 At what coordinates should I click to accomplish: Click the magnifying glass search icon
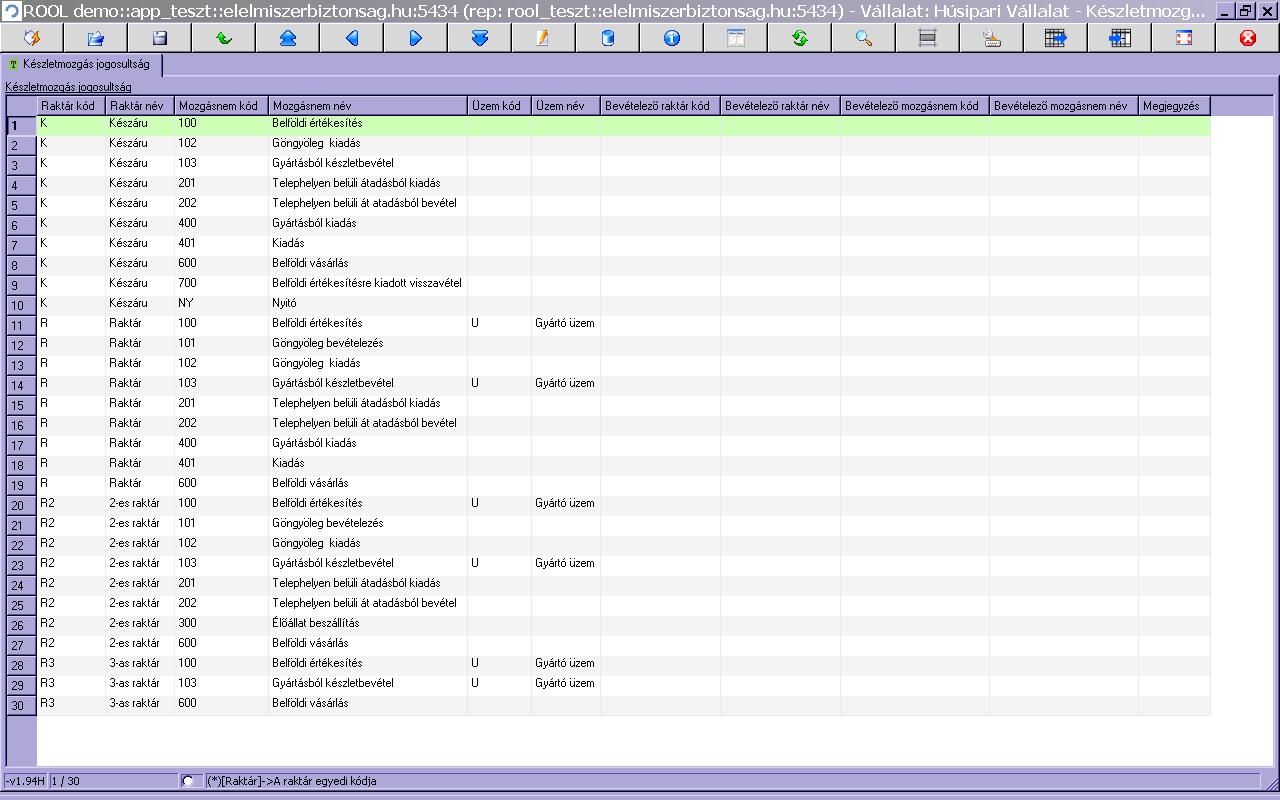tap(864, 38)
